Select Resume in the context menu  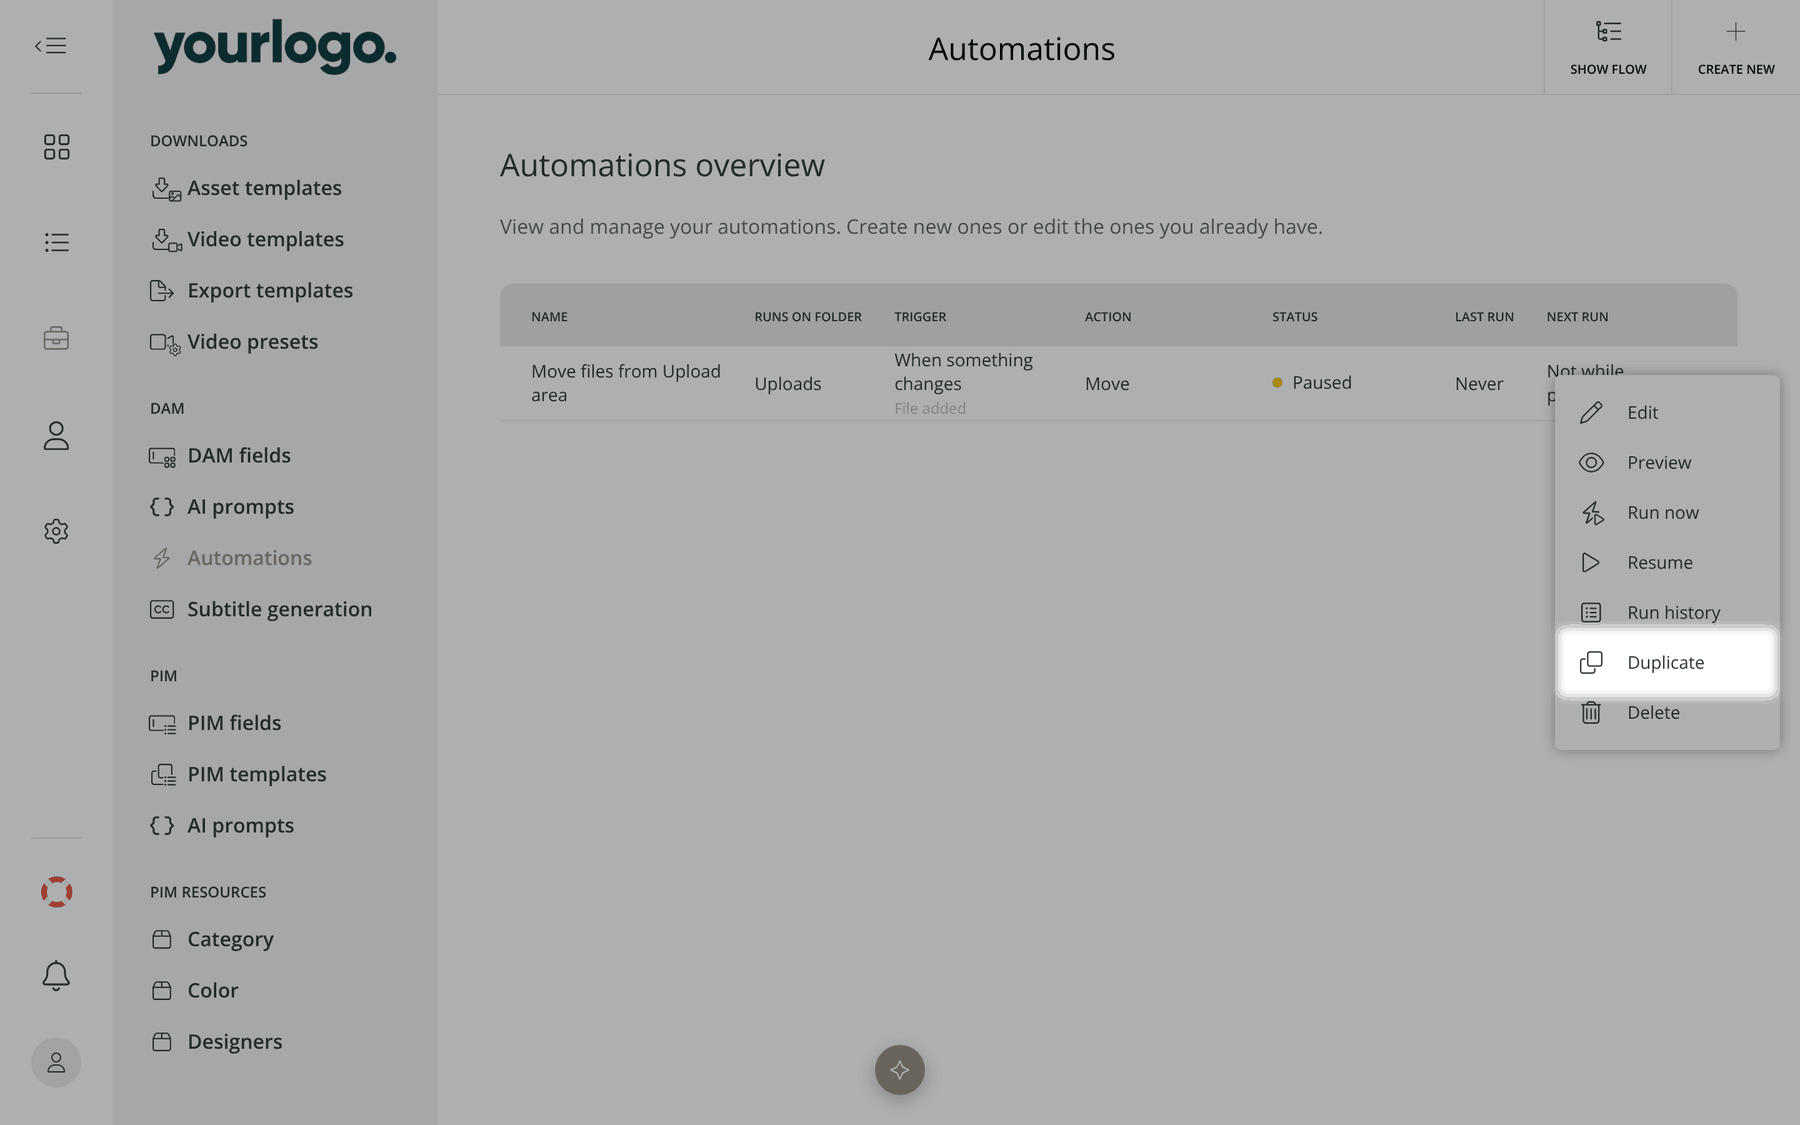click(1667, 562)
